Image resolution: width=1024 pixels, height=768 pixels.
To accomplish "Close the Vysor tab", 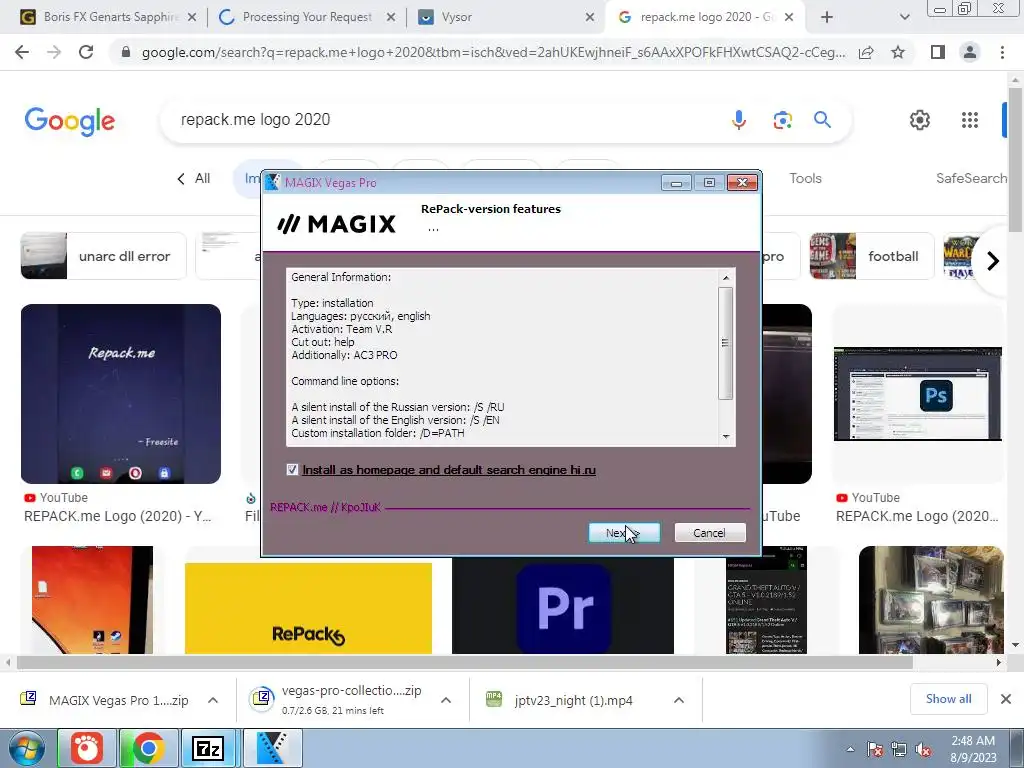I will [x=590, y=18].
